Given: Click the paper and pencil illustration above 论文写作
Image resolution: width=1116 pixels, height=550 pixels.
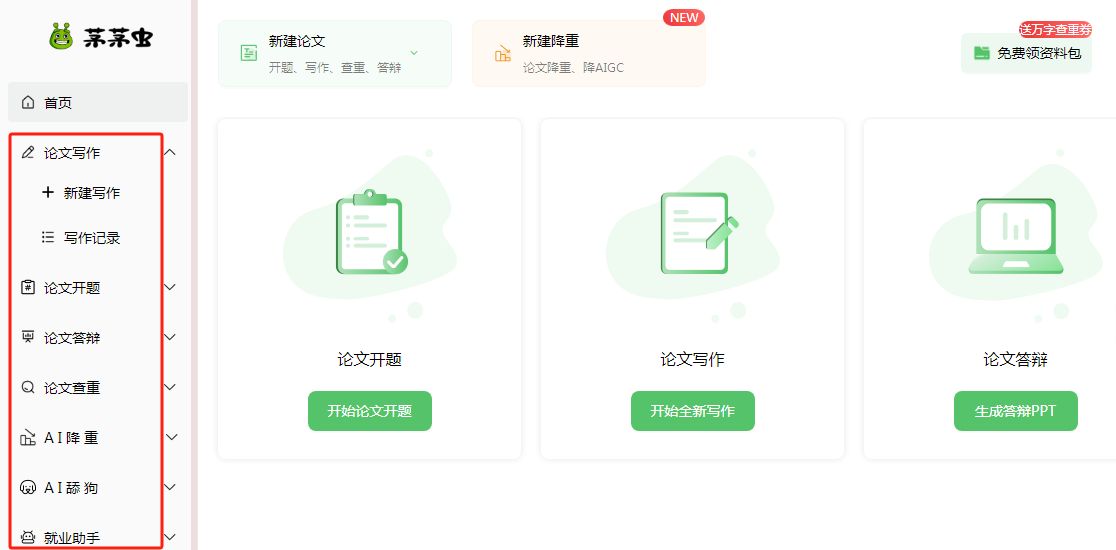Looking at the screenshot, I should tap(699, 233).
